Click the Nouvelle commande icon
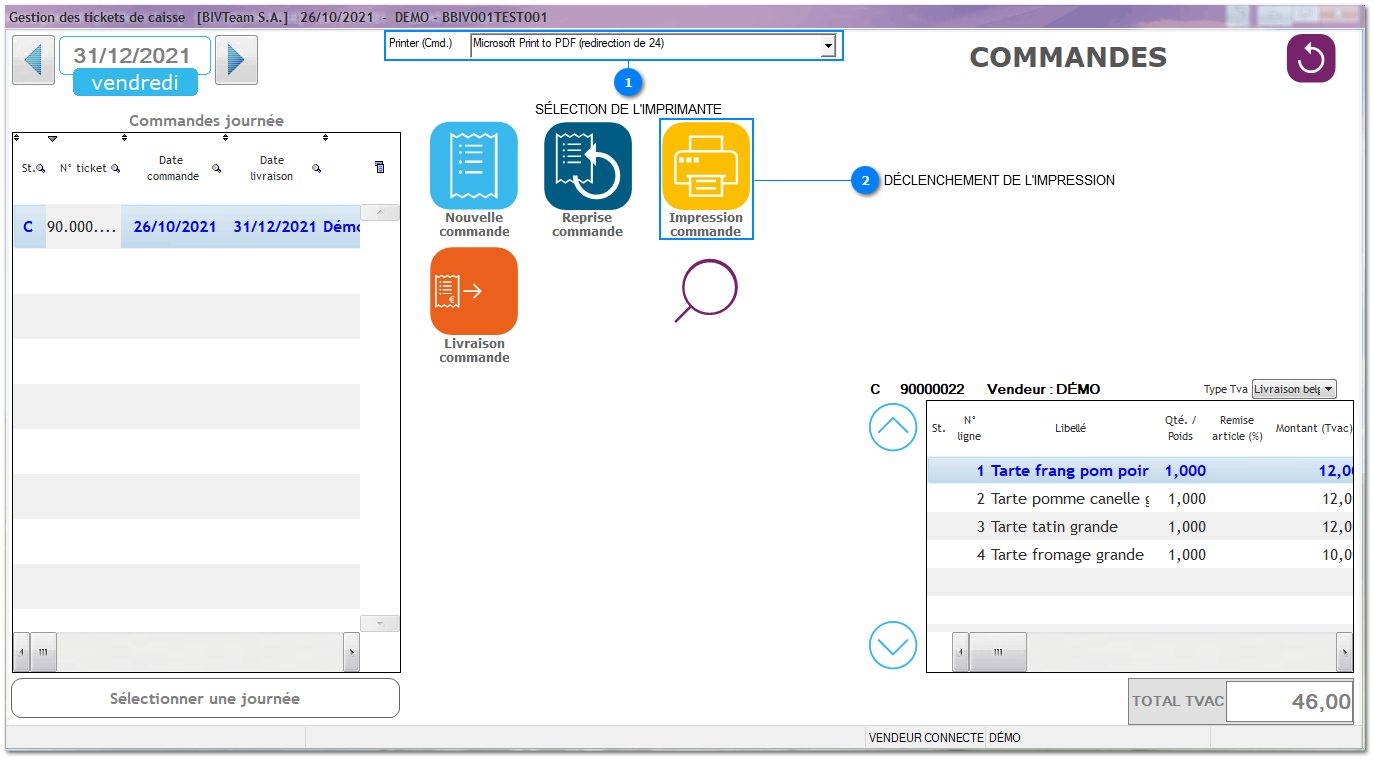The image size is (1374, 760). pos(473,166)
